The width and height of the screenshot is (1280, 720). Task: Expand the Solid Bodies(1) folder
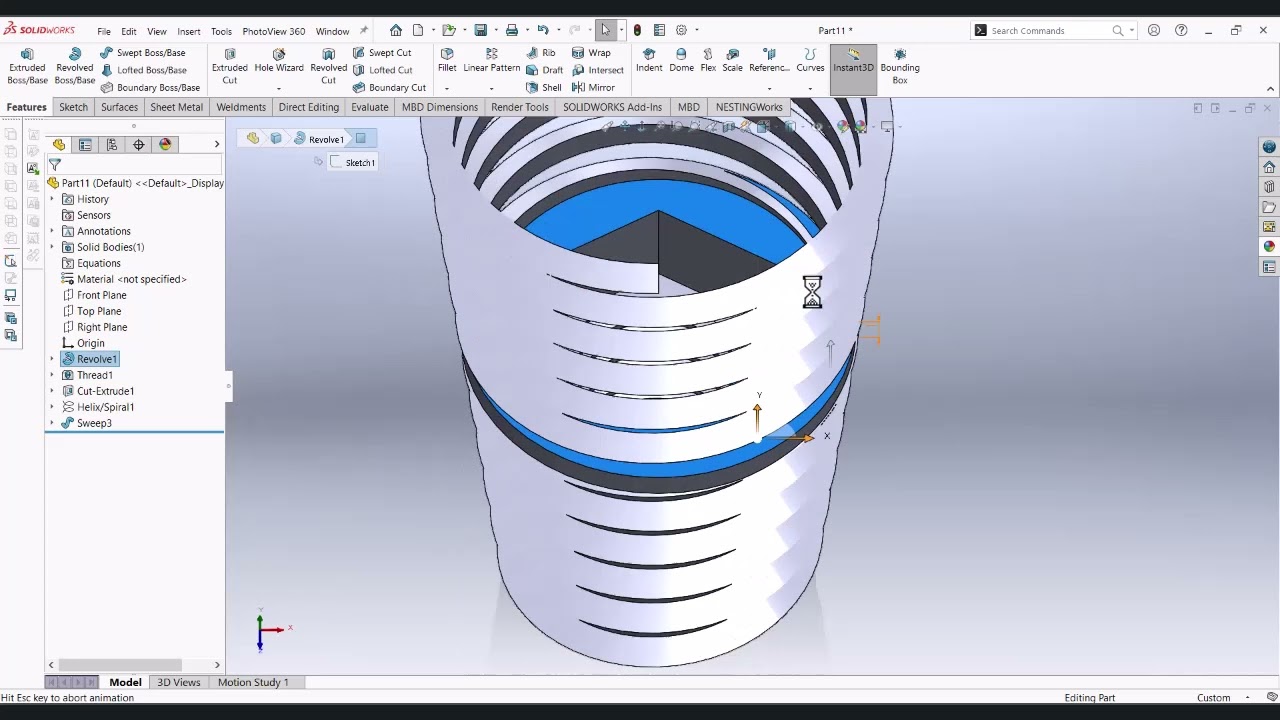(52, 247)
